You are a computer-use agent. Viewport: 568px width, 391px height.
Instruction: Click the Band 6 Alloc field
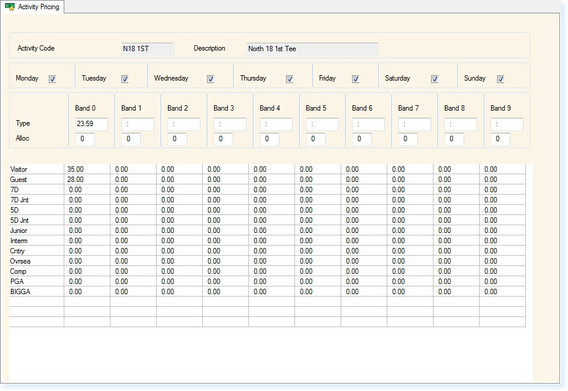362,139
